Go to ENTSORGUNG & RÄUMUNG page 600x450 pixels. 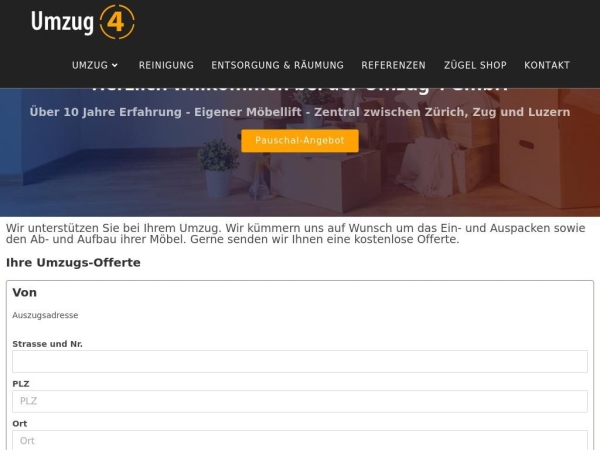[277, 65]
